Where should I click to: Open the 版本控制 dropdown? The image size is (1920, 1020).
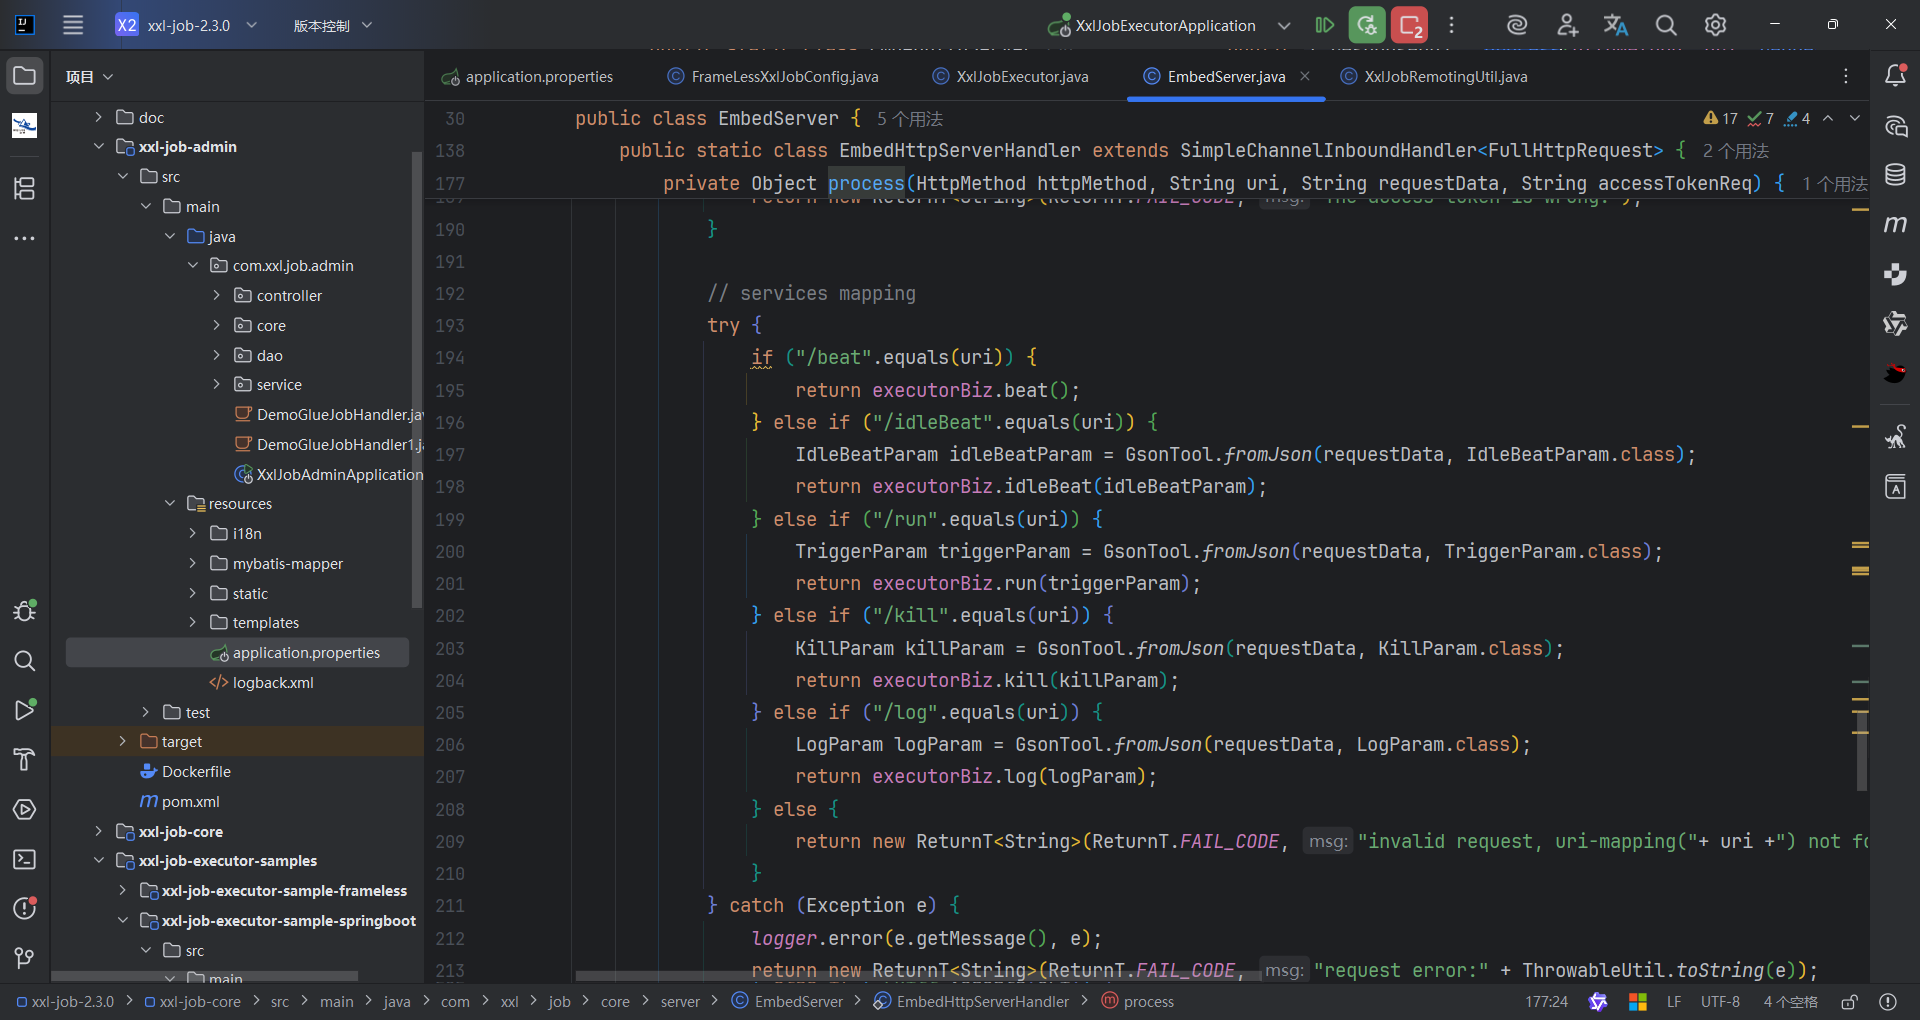click(332, 25)
